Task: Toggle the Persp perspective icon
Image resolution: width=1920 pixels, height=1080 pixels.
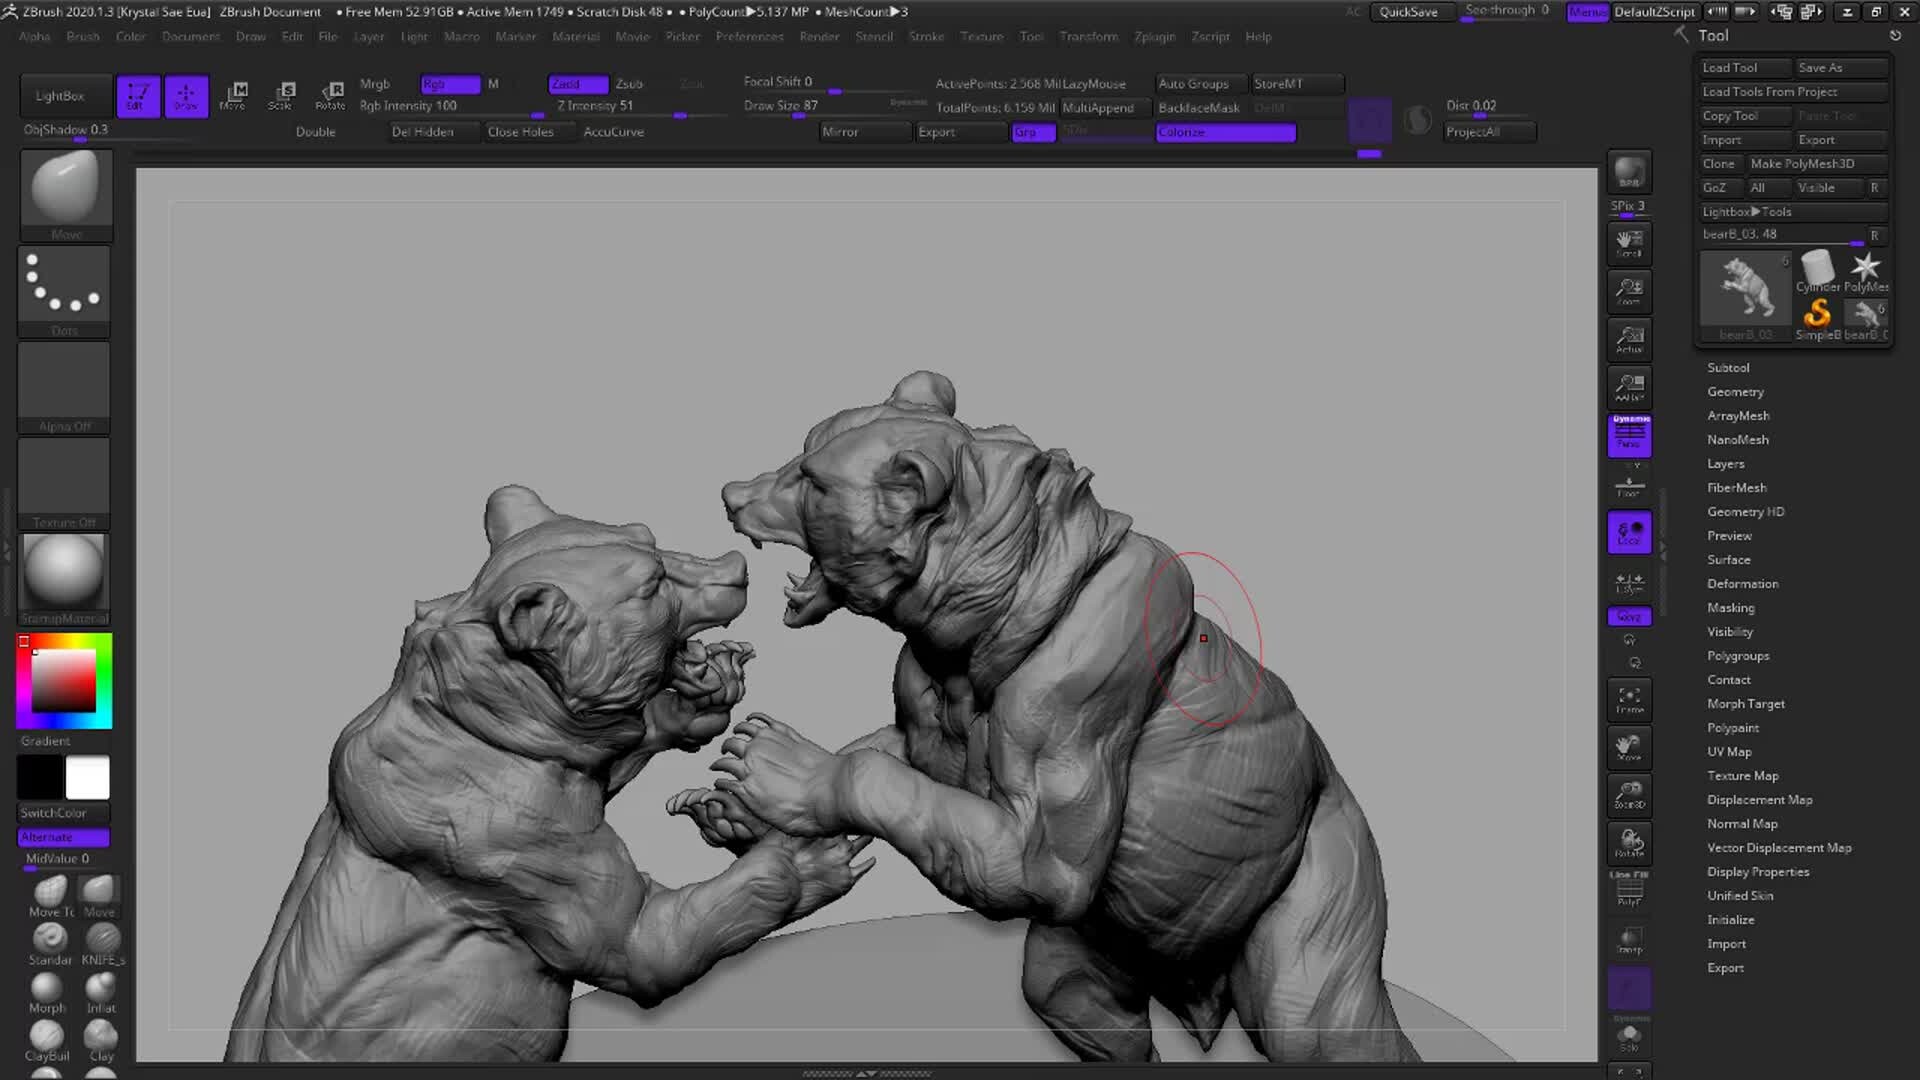Action: pos(1629,435)
